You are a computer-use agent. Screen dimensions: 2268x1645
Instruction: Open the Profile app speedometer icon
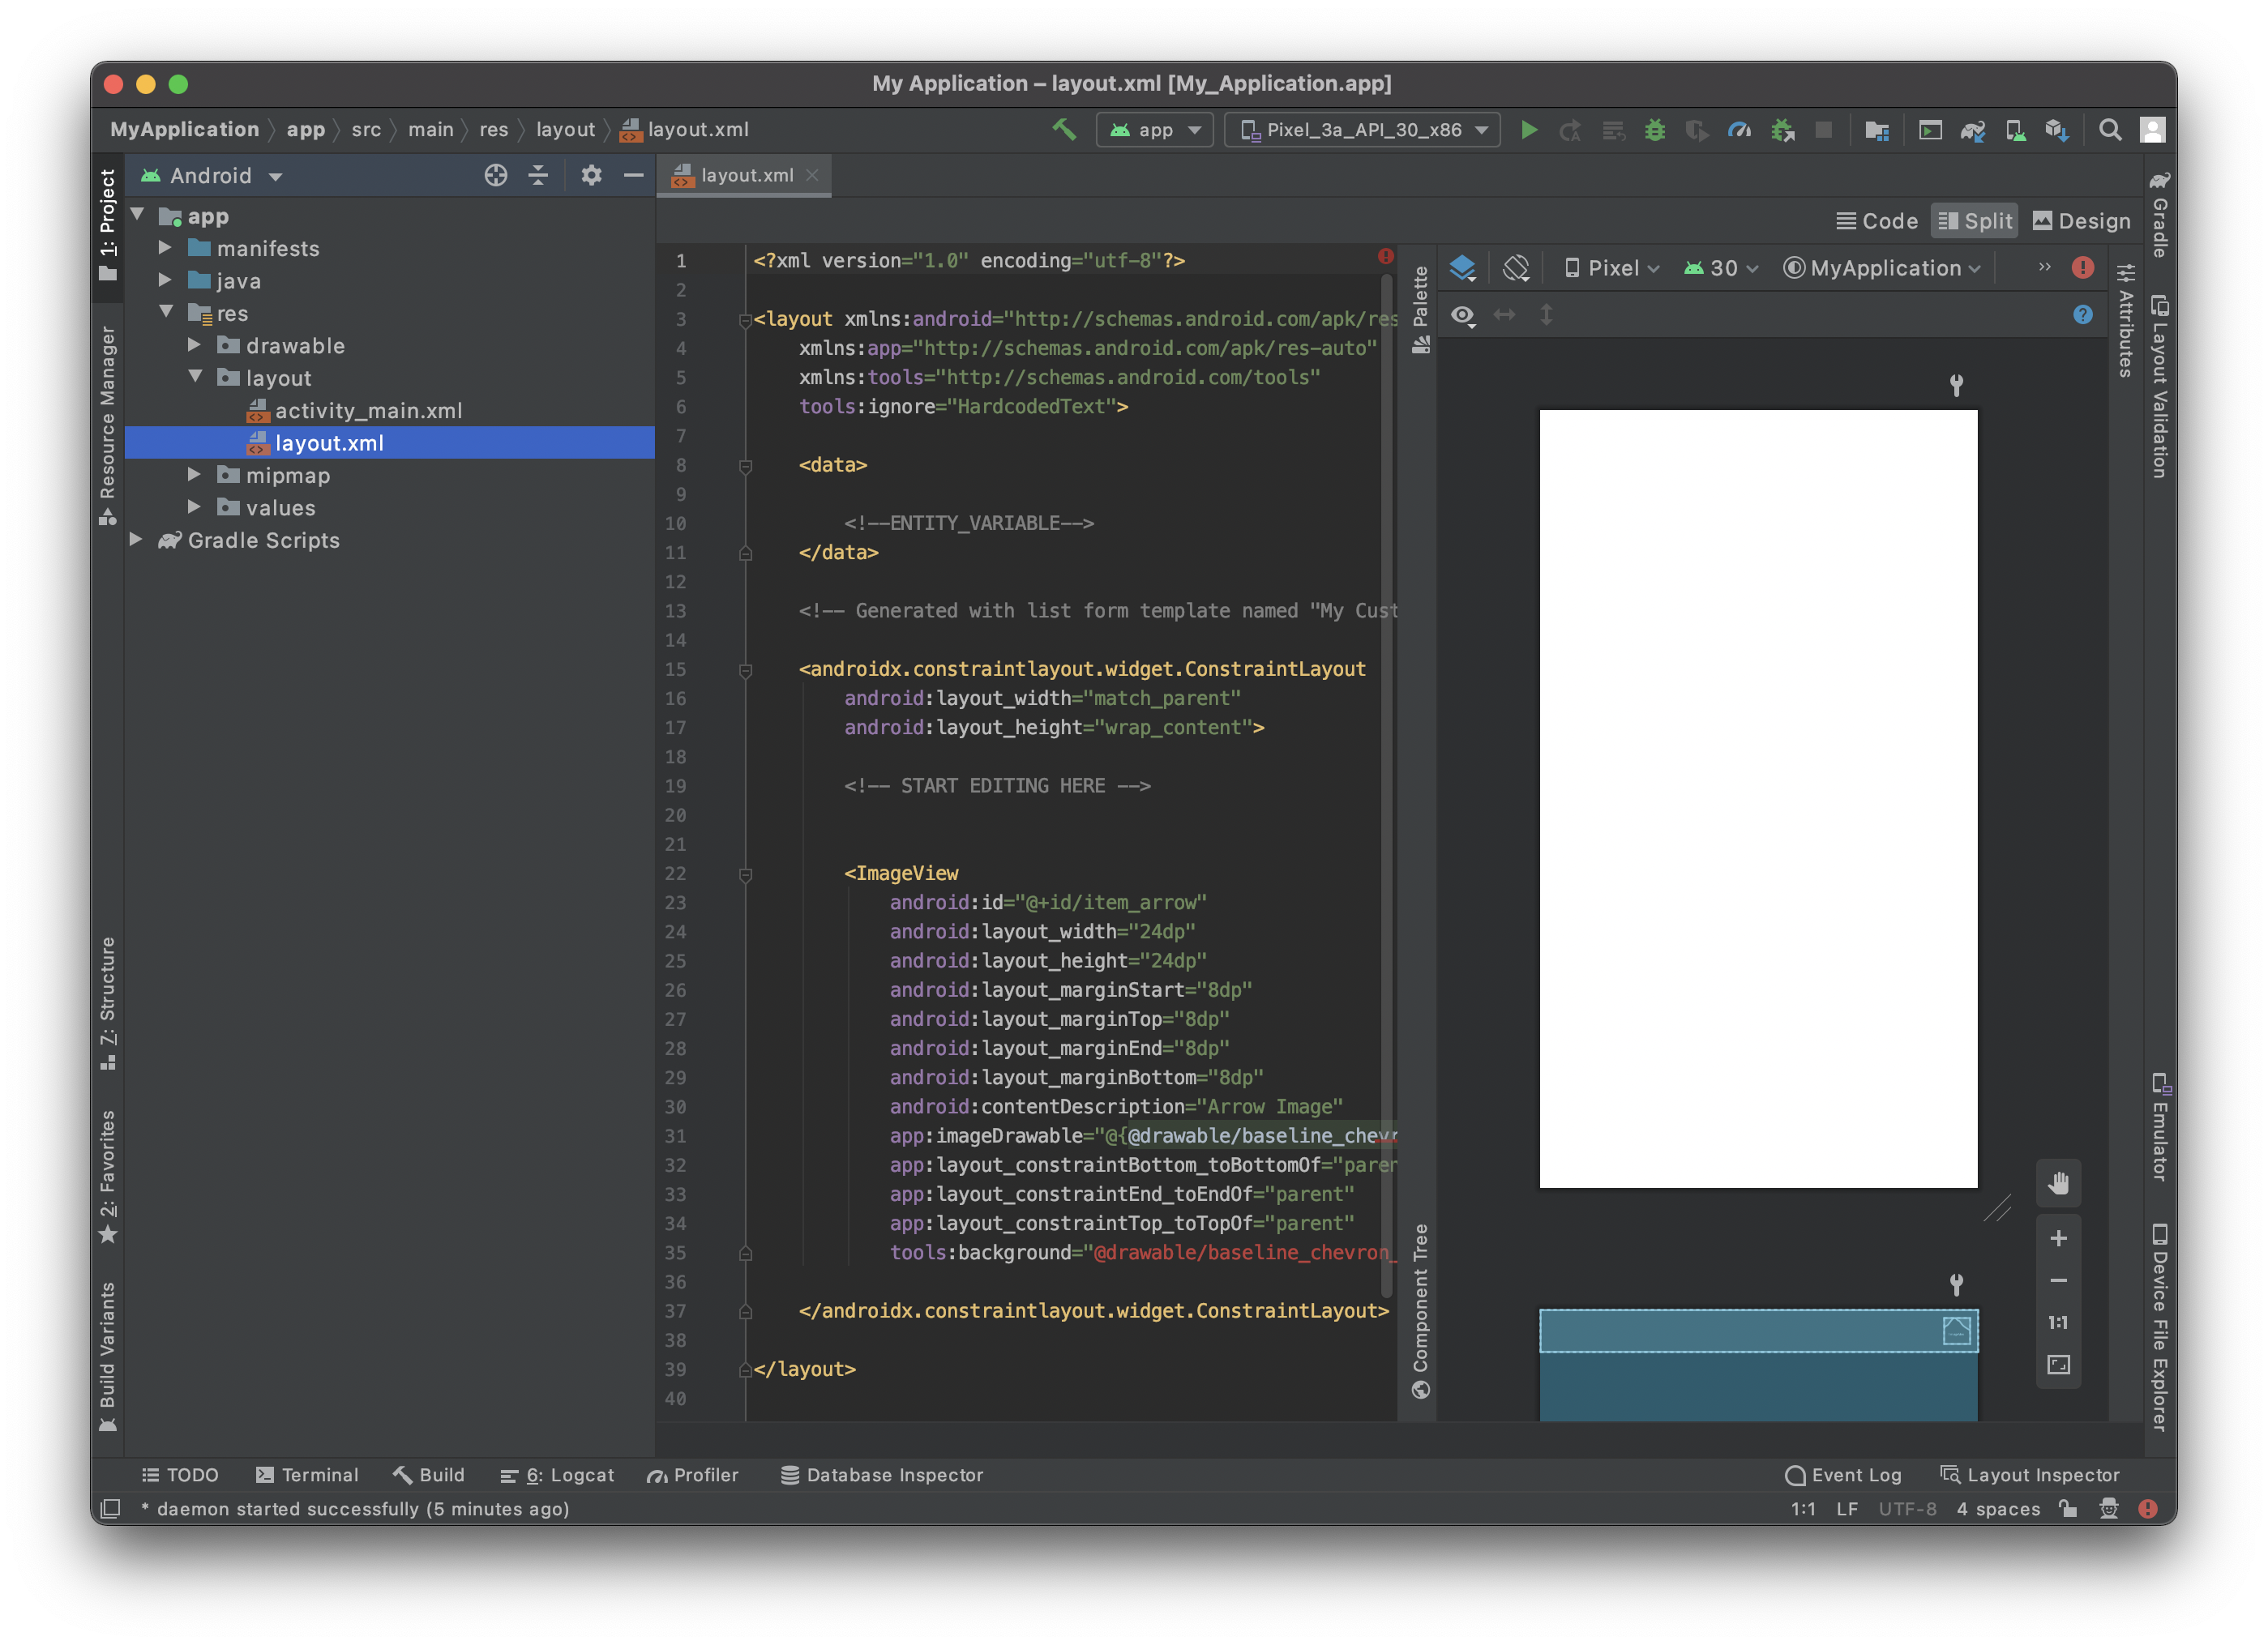(x=1739, y=130)
